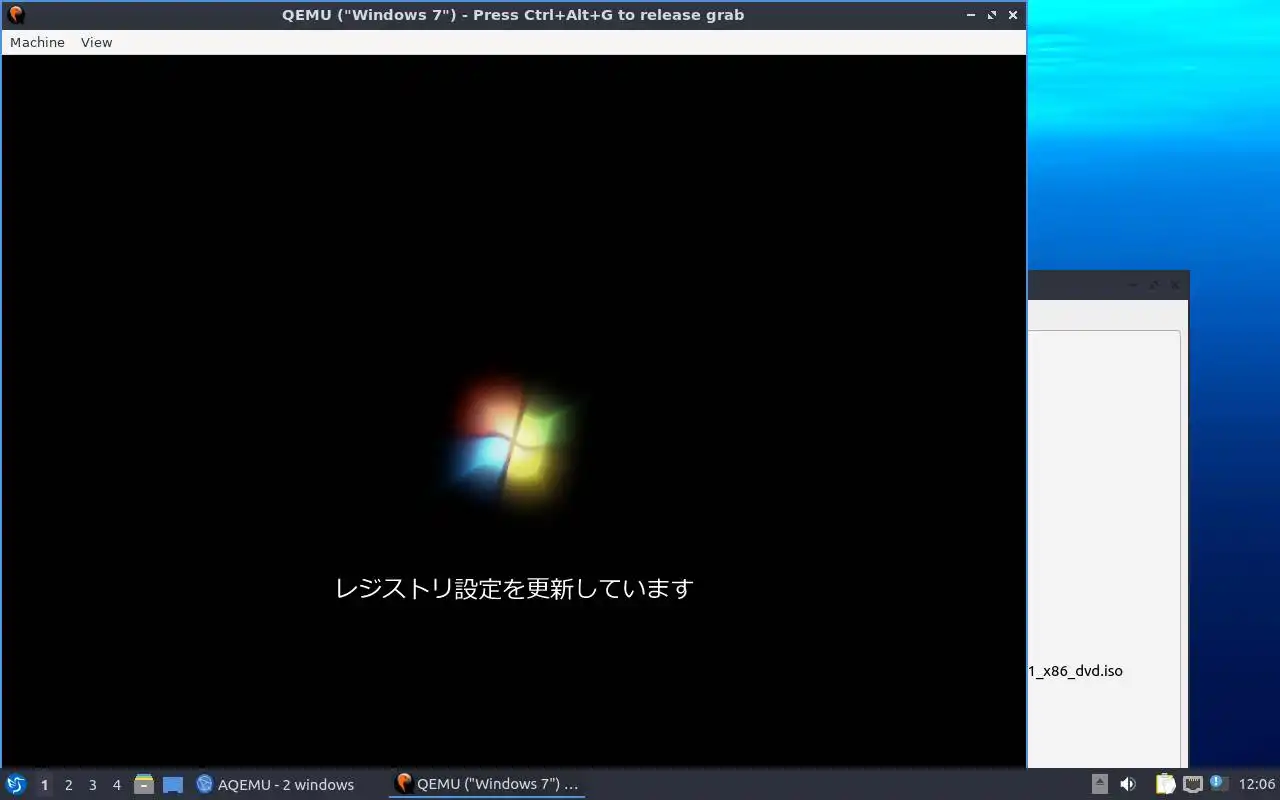Click the show desktop icon in taskbar
1280x800 pixels.
(173, 784)
